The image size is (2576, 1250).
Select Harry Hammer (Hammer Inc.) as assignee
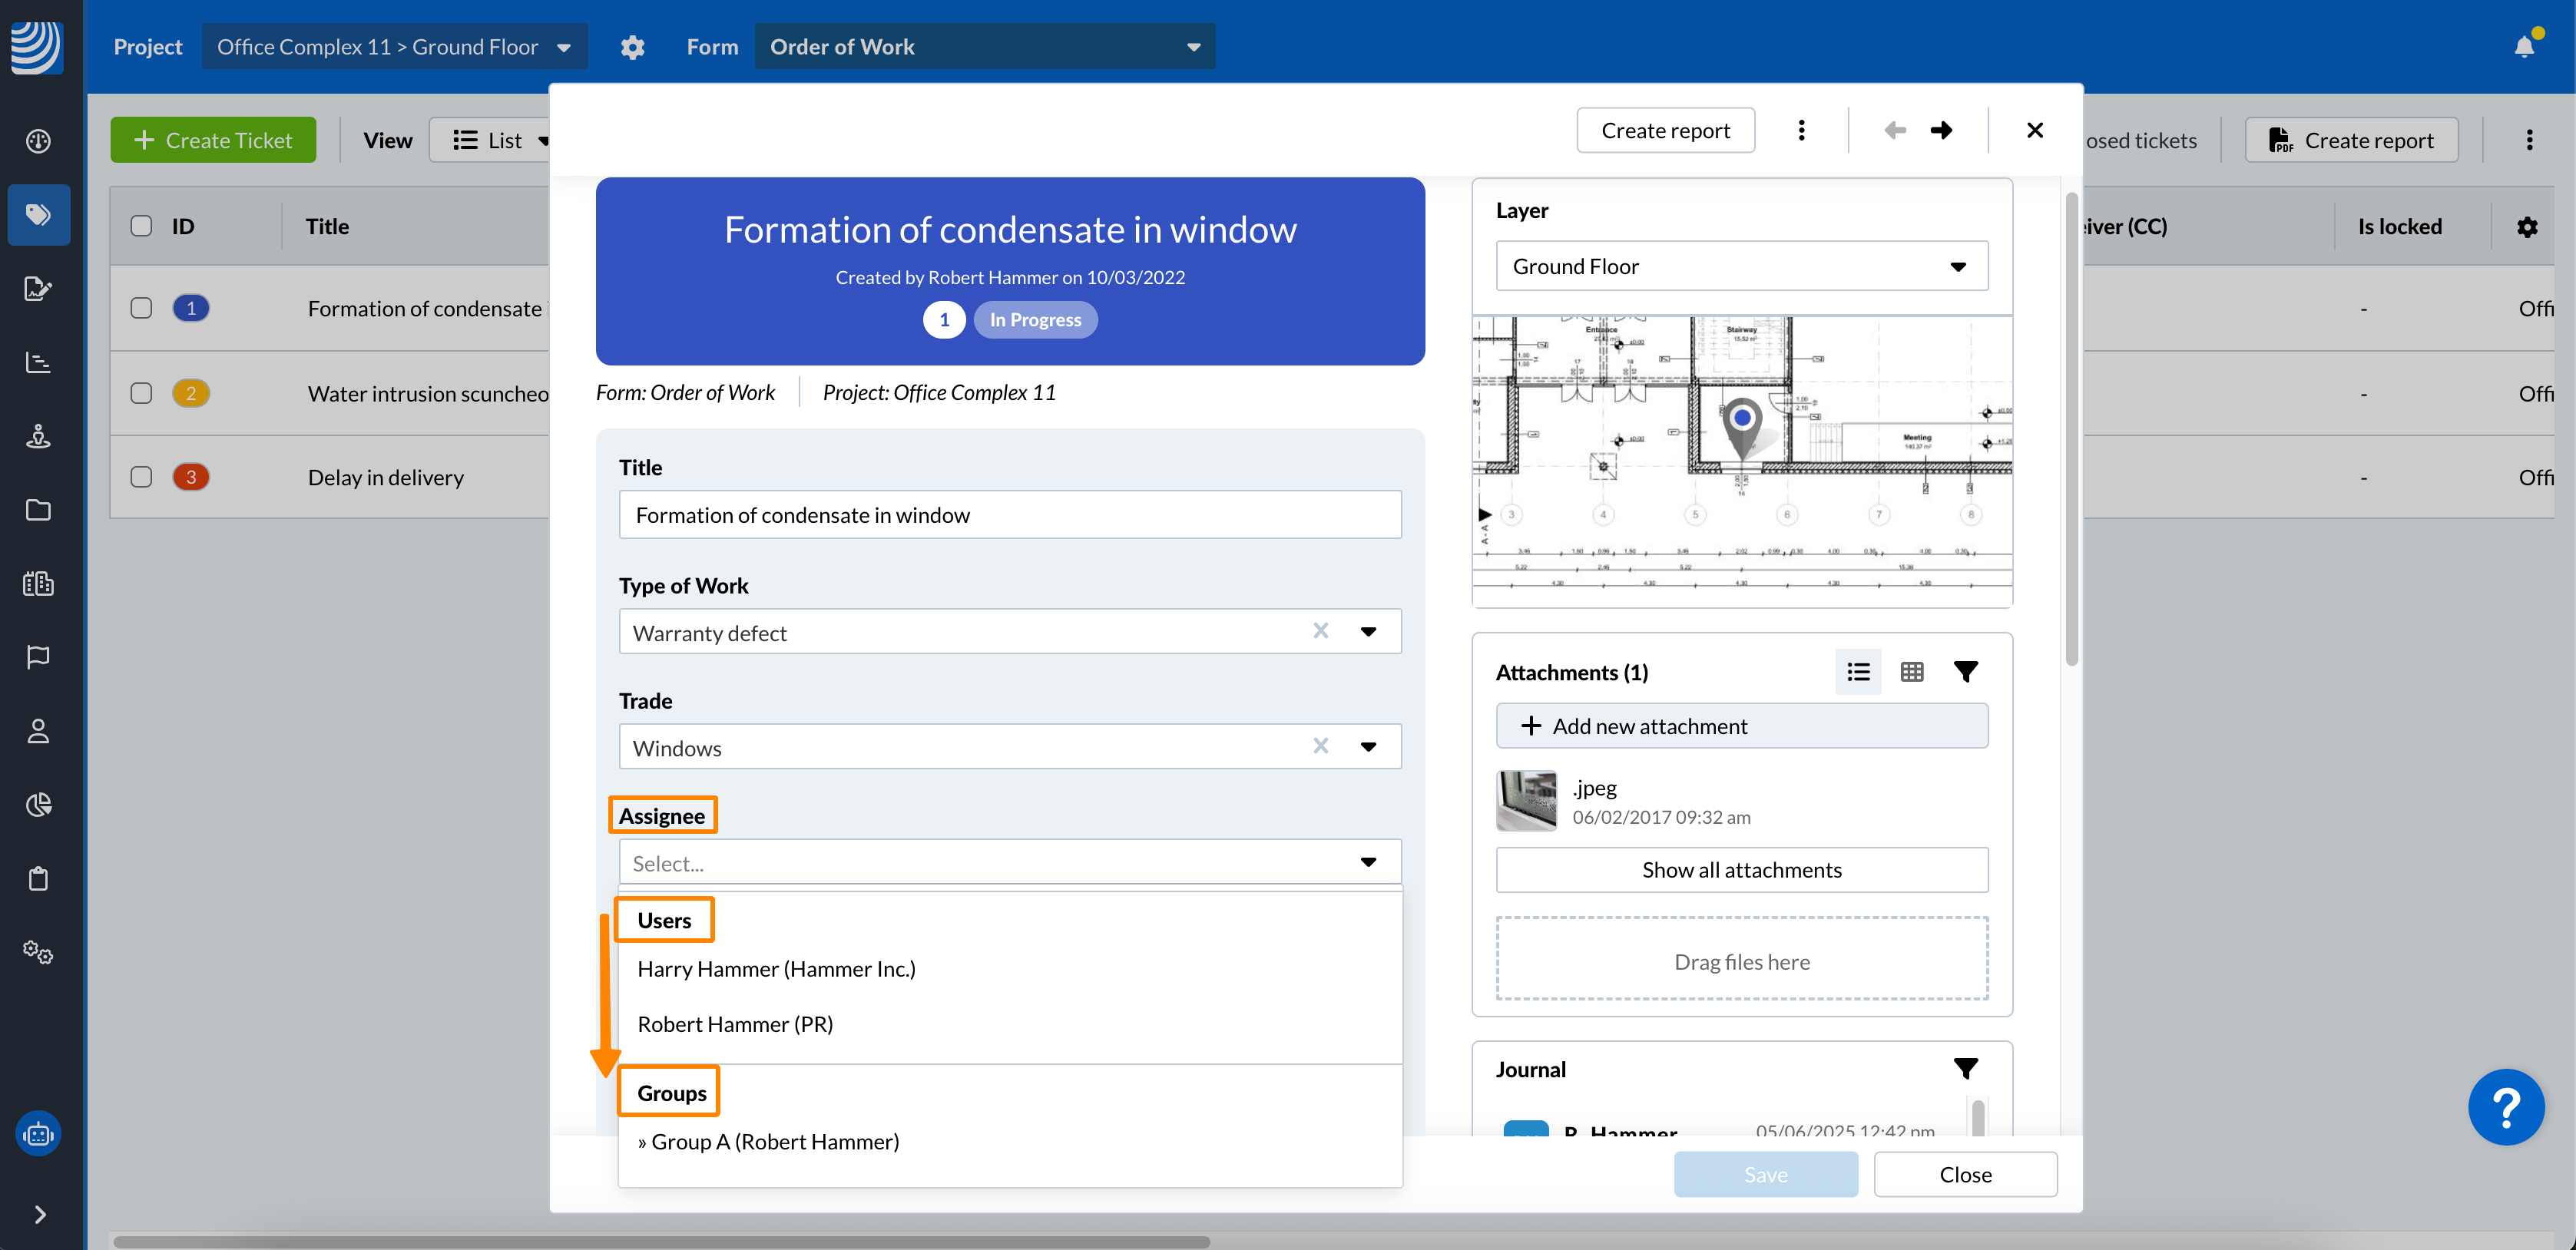click(776, 969)
